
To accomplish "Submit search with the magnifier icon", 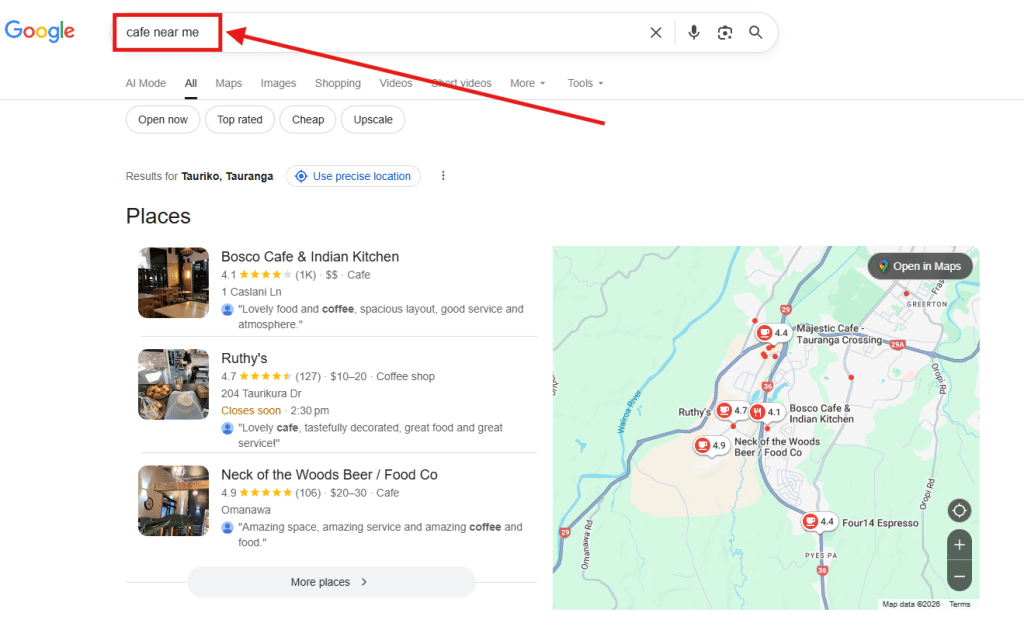I will pos(756,33).
